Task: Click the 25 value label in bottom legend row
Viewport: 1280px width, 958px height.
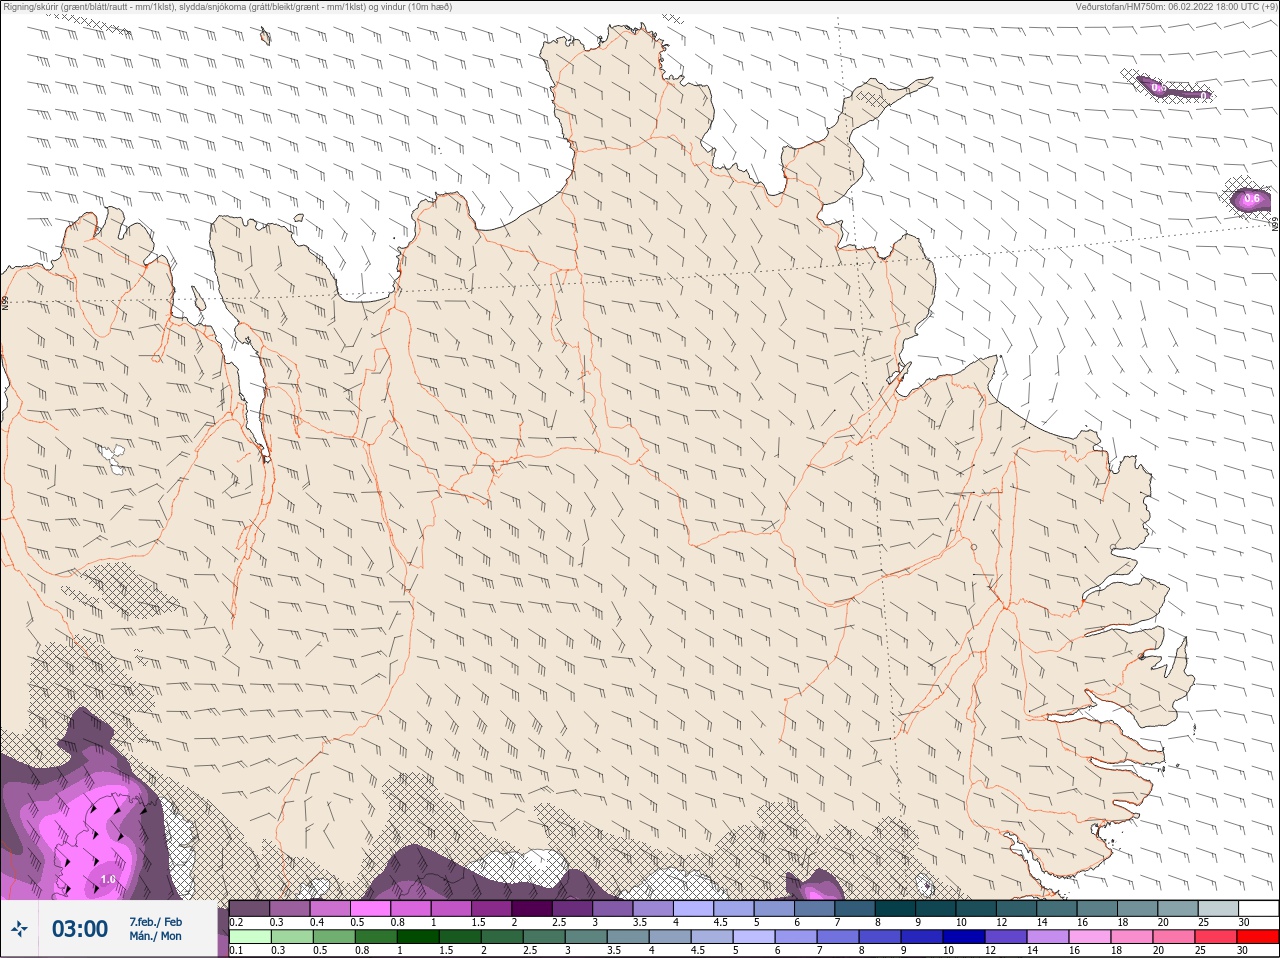Action: click(1199, 951)
